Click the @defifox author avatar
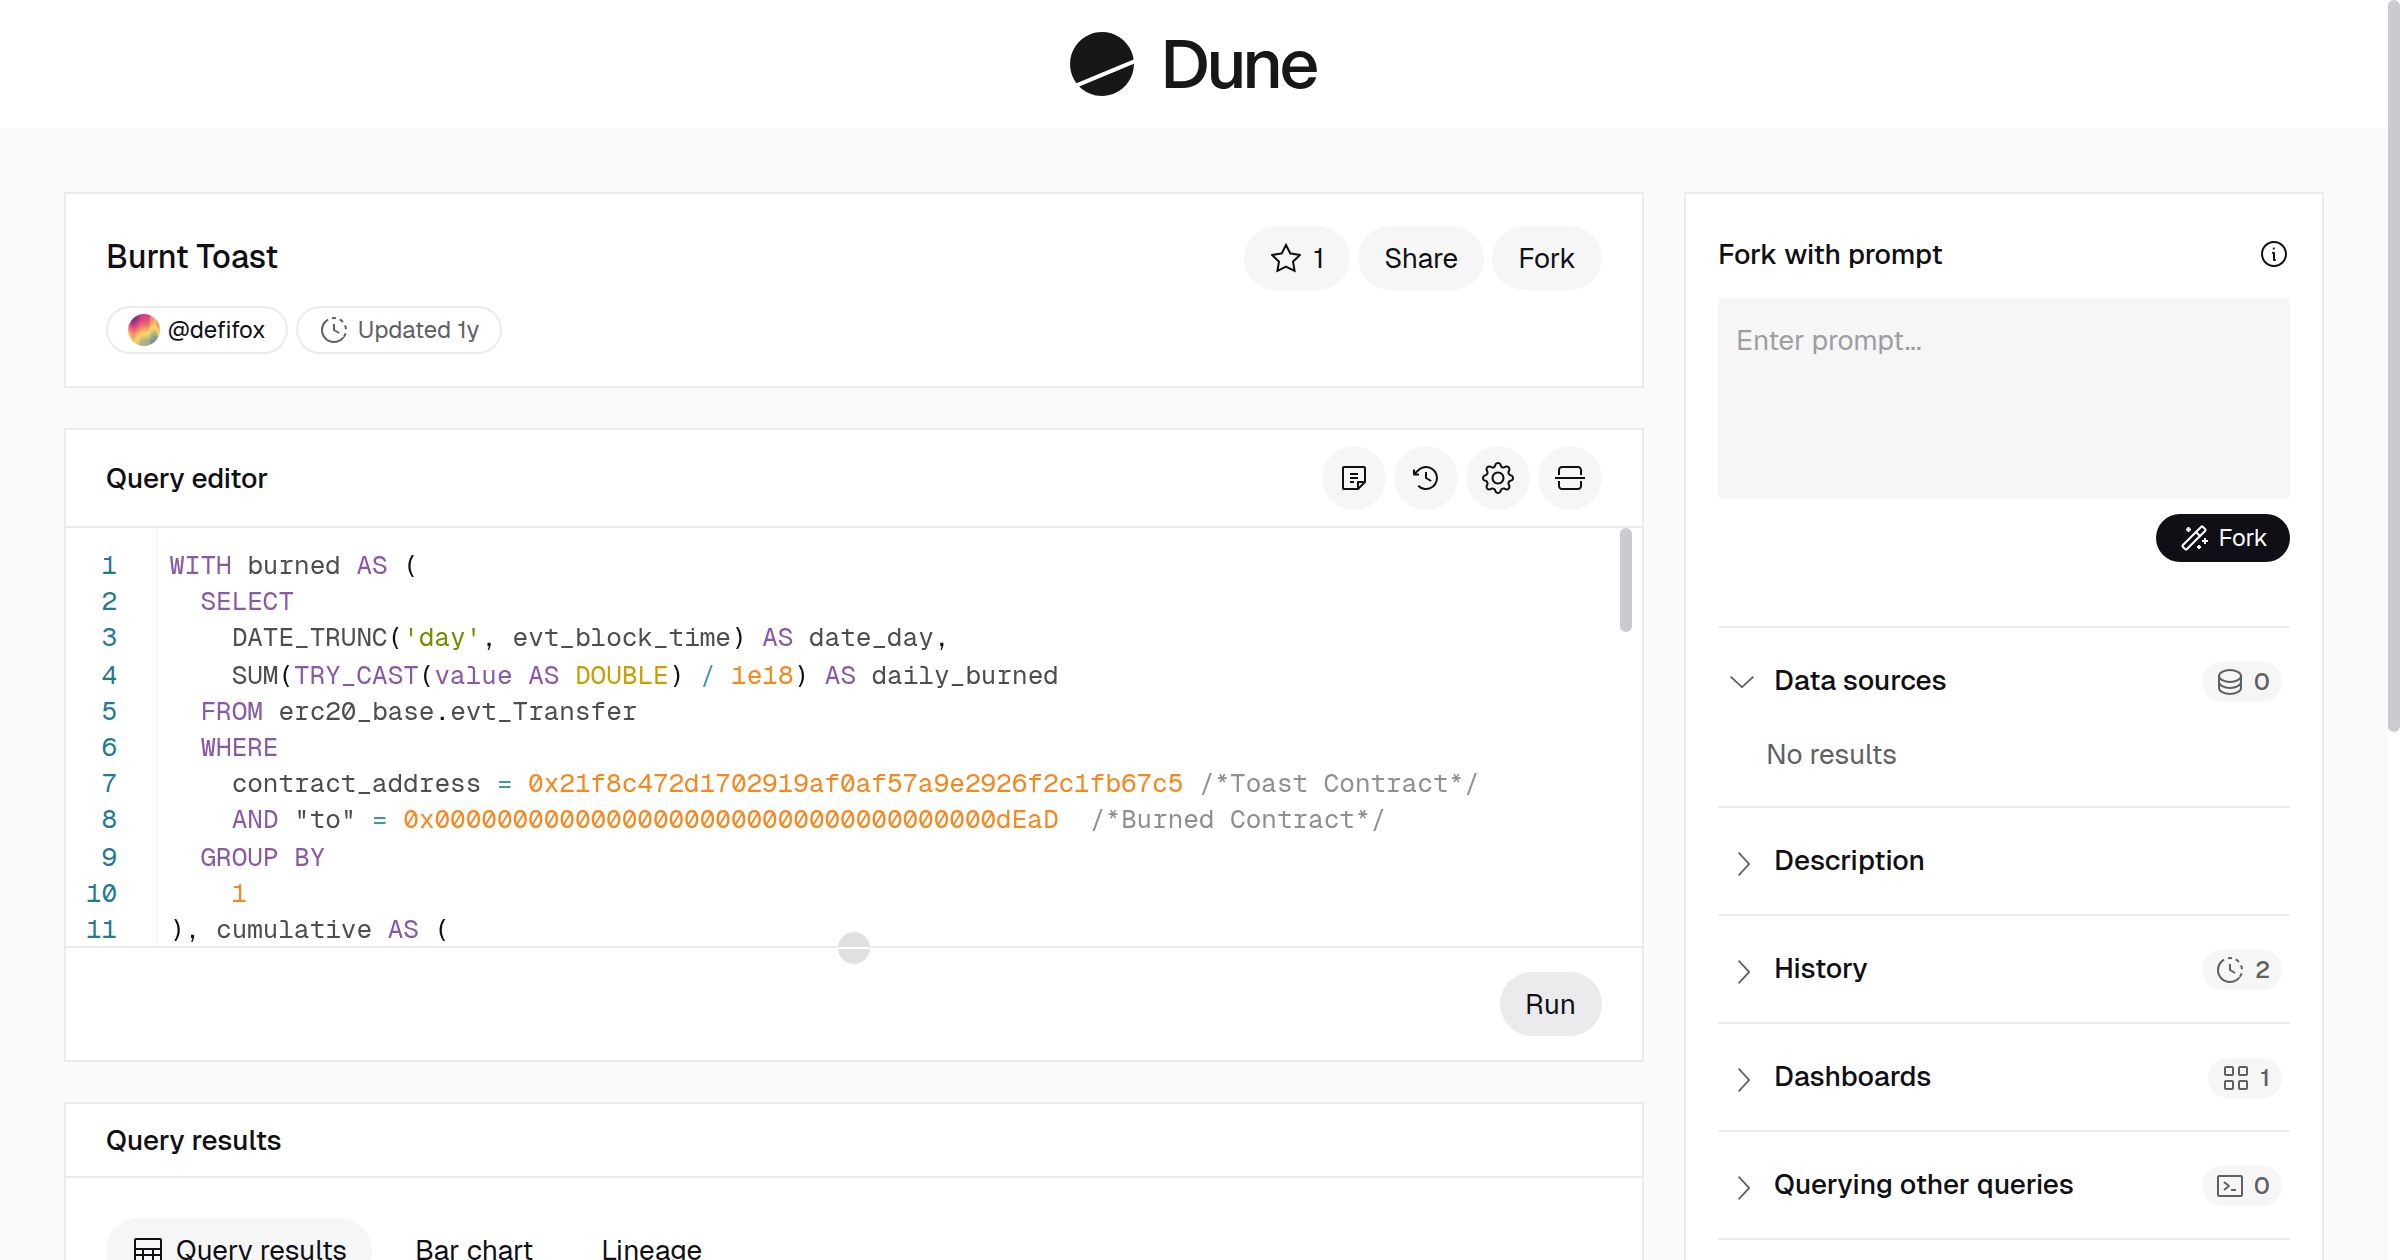This screenshot has width=2400, height=1260. (x=144, y=330)
